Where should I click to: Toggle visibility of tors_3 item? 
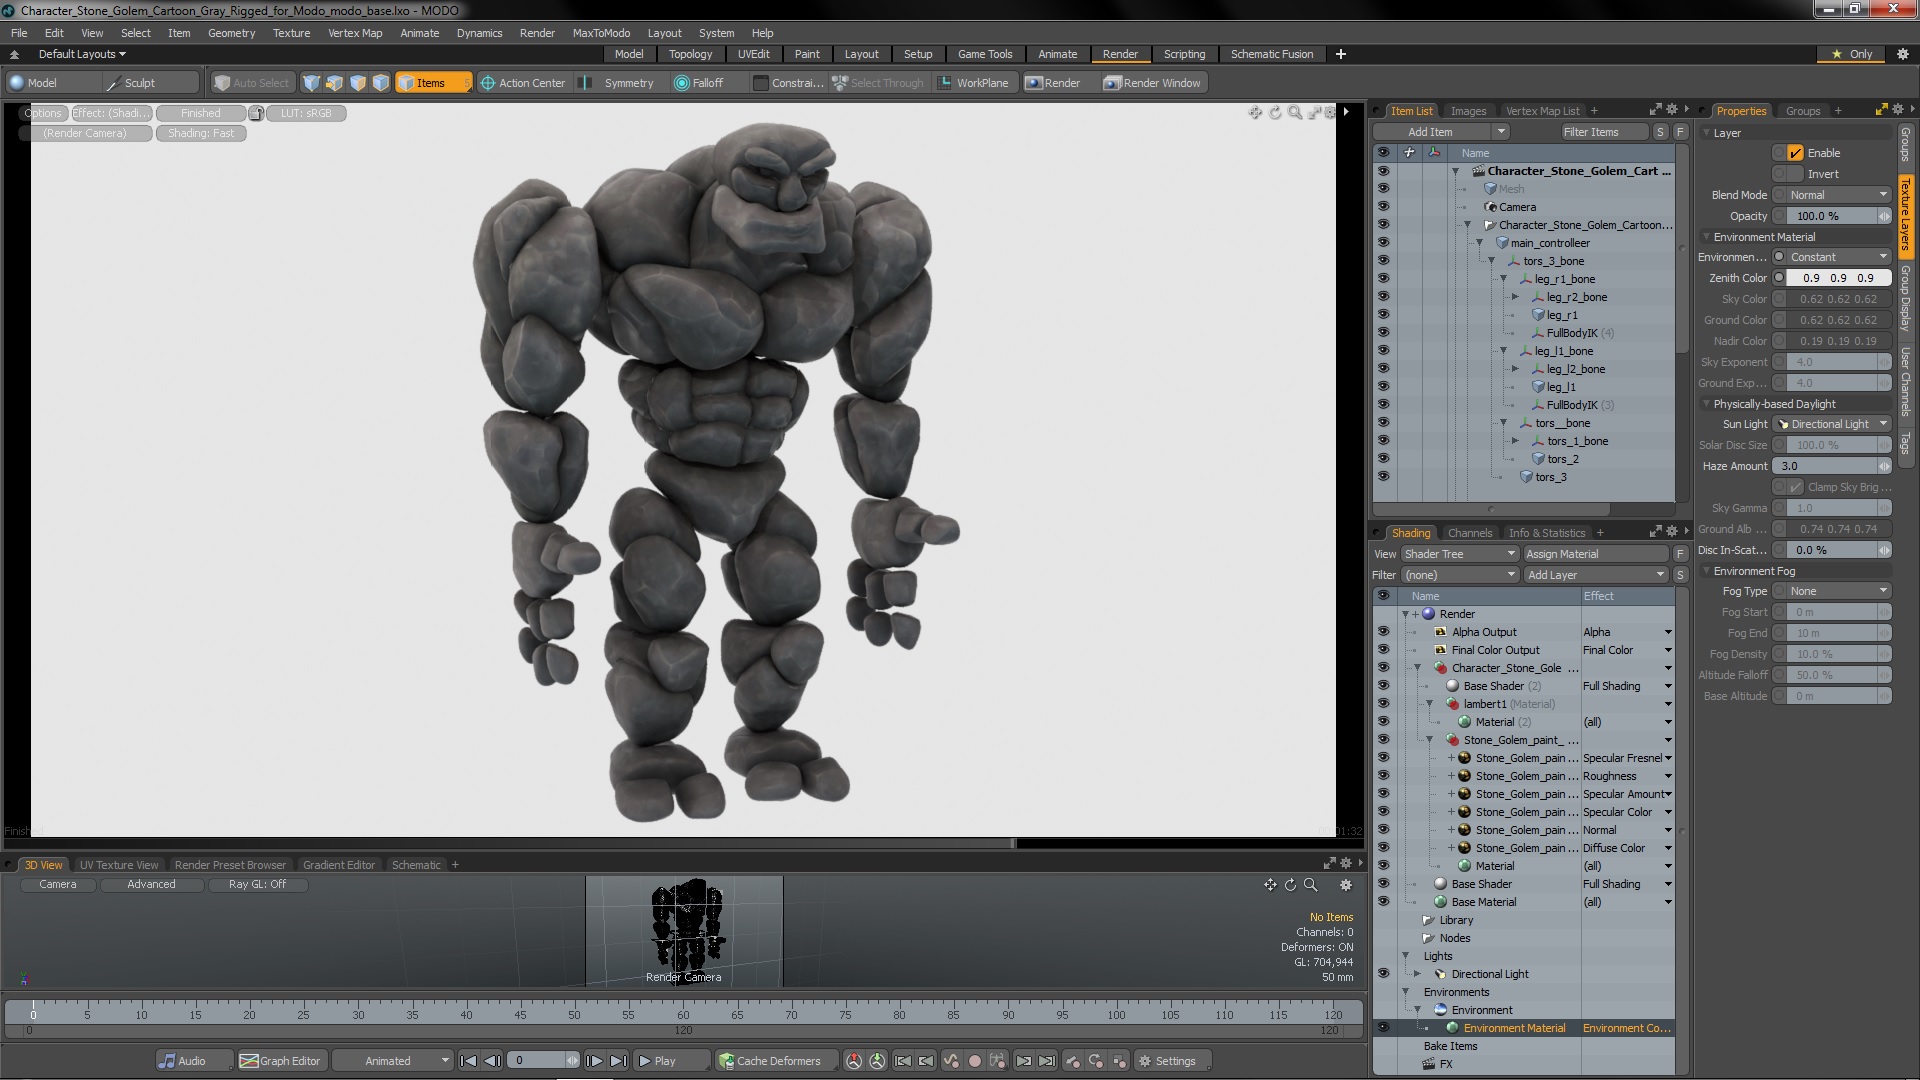coord(1383,477)
